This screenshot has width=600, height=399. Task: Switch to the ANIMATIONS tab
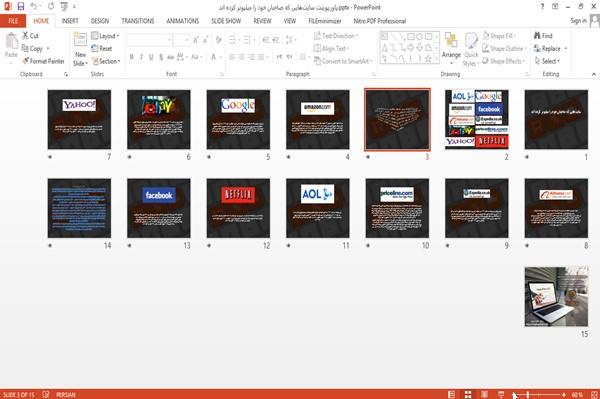click(183, 21)
